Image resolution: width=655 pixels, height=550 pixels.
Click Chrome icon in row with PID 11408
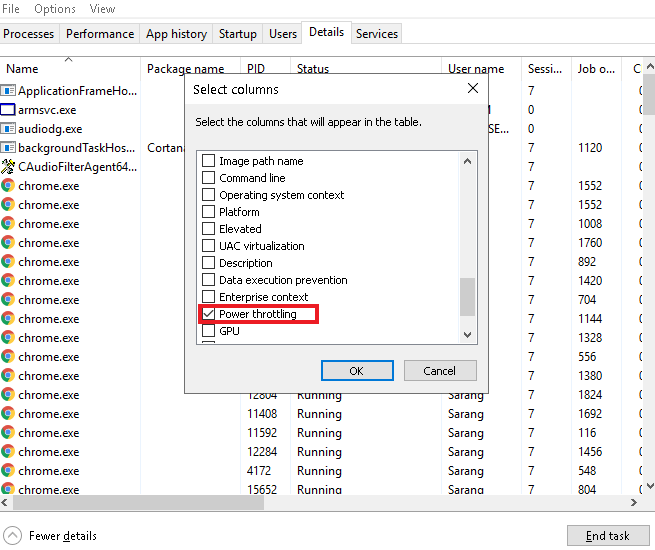click(8, 413)
